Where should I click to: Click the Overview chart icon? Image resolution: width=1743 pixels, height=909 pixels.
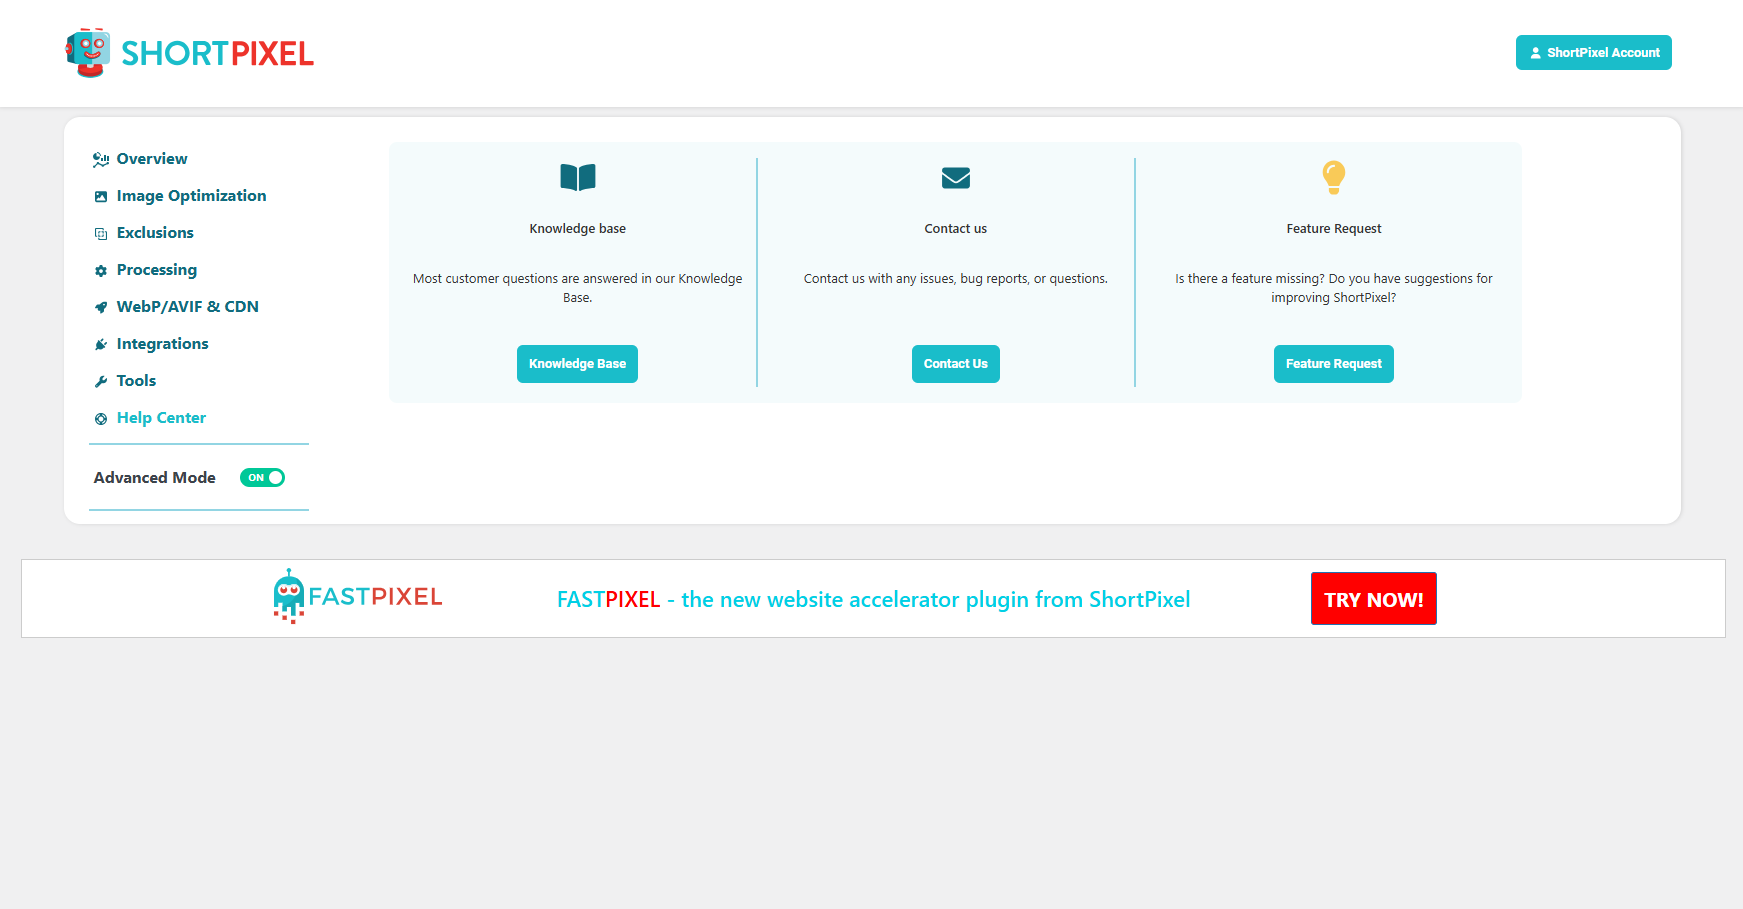point(101,159)
